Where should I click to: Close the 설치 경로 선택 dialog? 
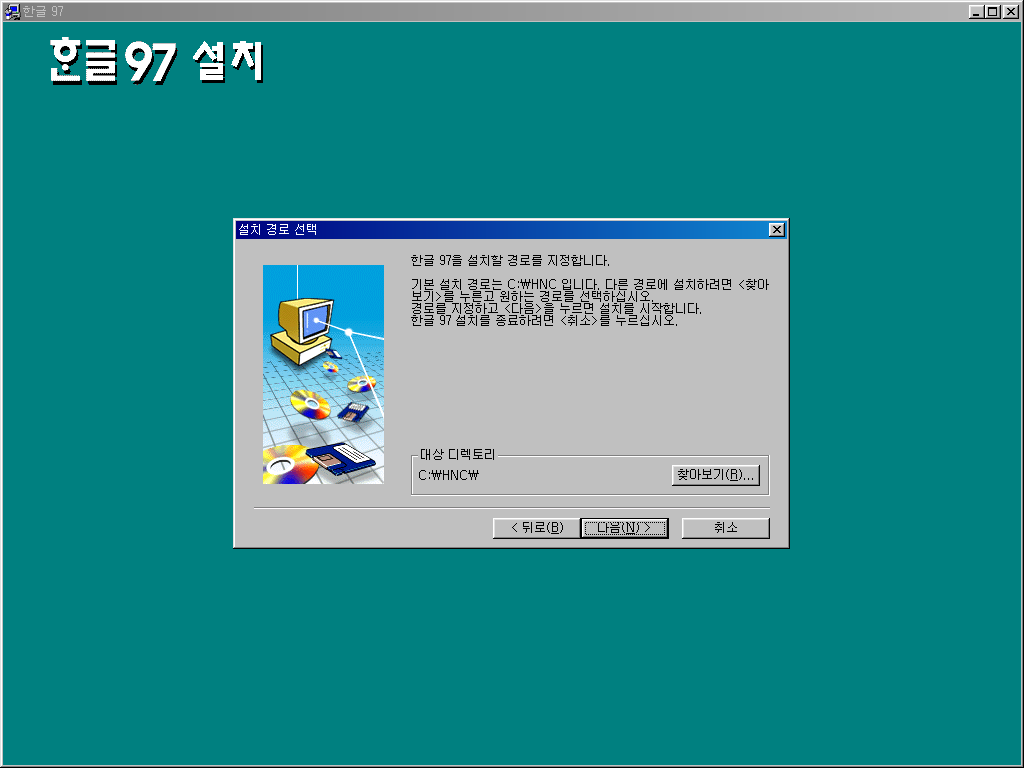776,229
